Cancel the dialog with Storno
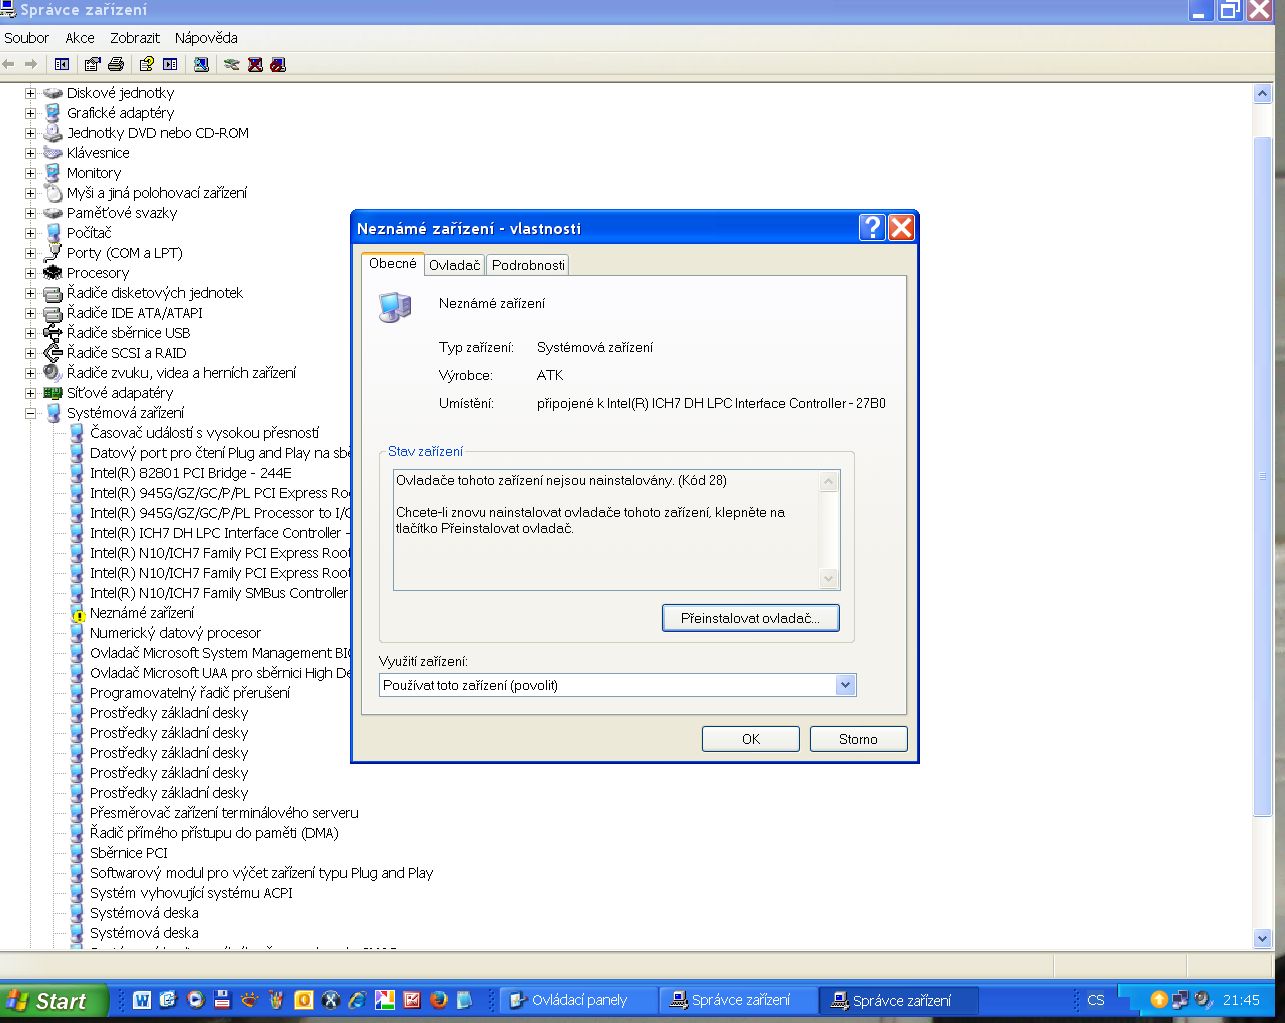 [858, 739]
